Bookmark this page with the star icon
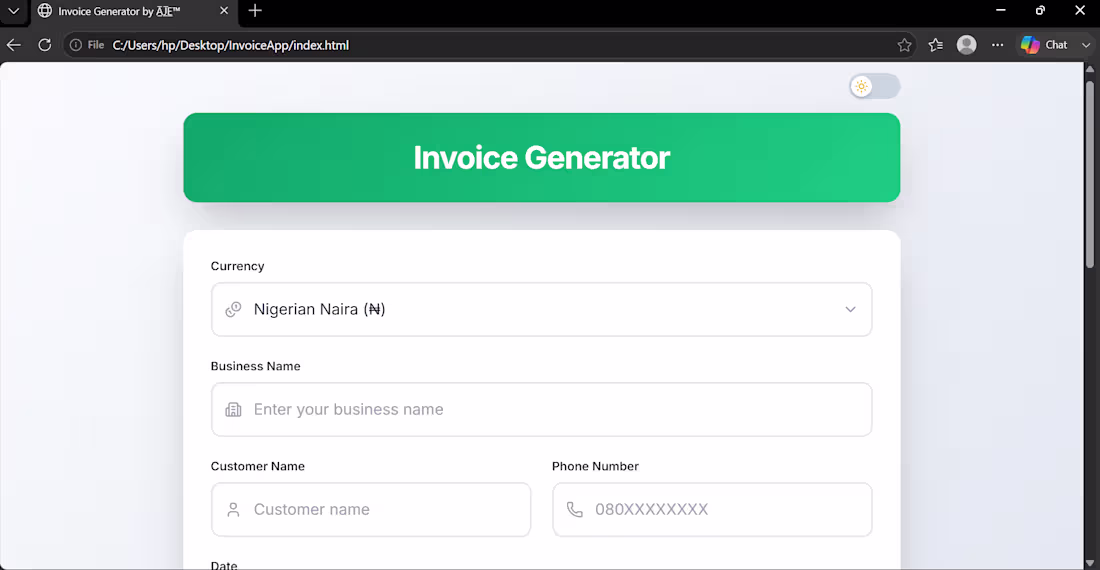1100x570 pixels. [x=904, y=45]
